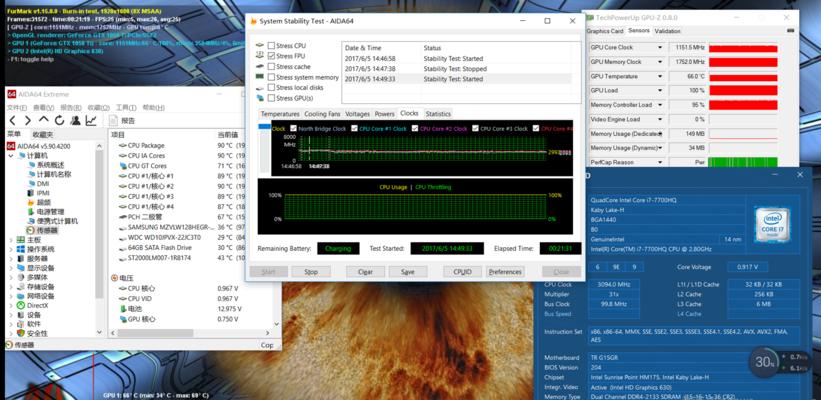Open GPU Temperature dropdown in GPU-Z
Image resolution: width=821 pixels, height=400 pixels.
pyautogui.click(x=660, y=76)
